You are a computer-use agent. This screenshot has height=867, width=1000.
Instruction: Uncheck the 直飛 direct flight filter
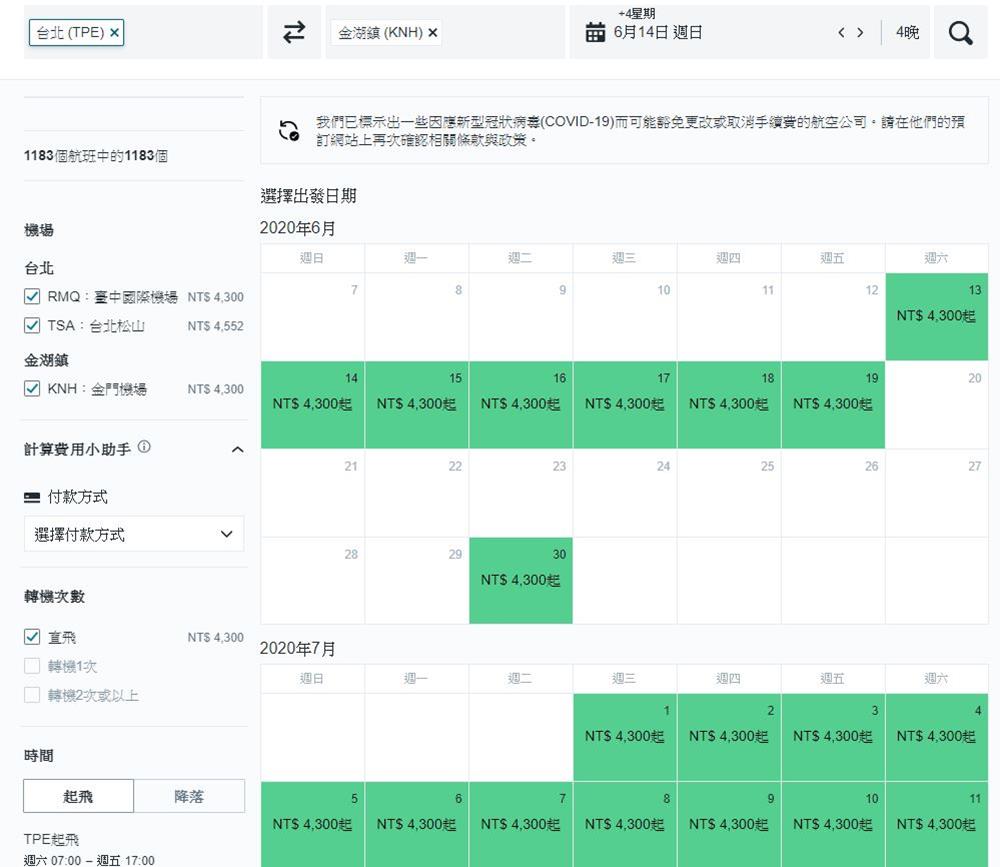coord(32,637)
